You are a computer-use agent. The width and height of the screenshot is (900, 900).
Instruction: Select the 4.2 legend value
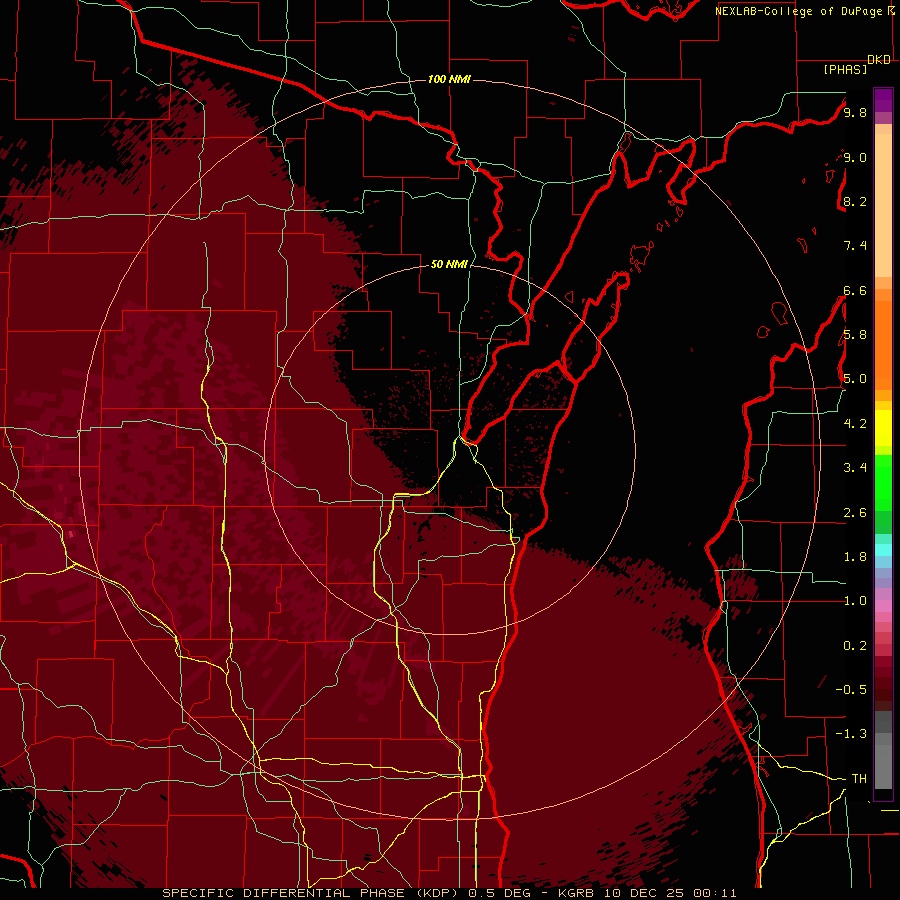(x=855, y=424)
